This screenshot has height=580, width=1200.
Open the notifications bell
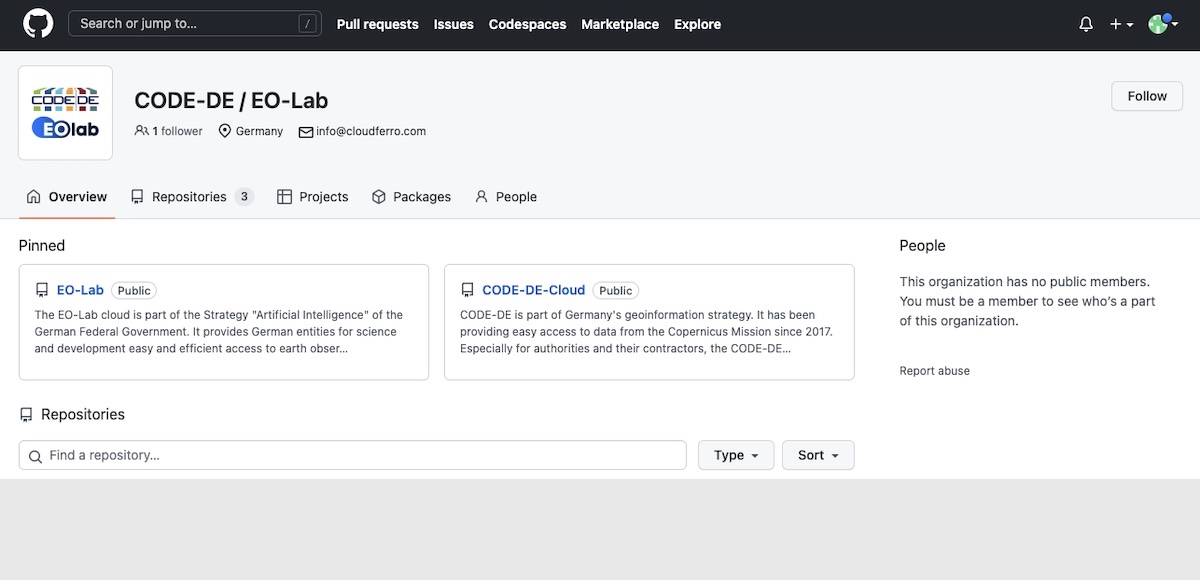coord(1085,23)
